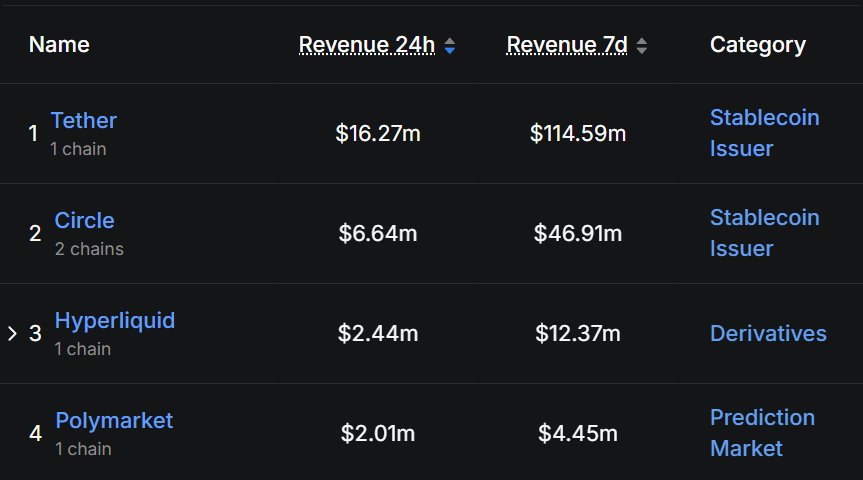Screen dimensions: 863x480
Task: Click the Name column header
Action: coord(59,45)
